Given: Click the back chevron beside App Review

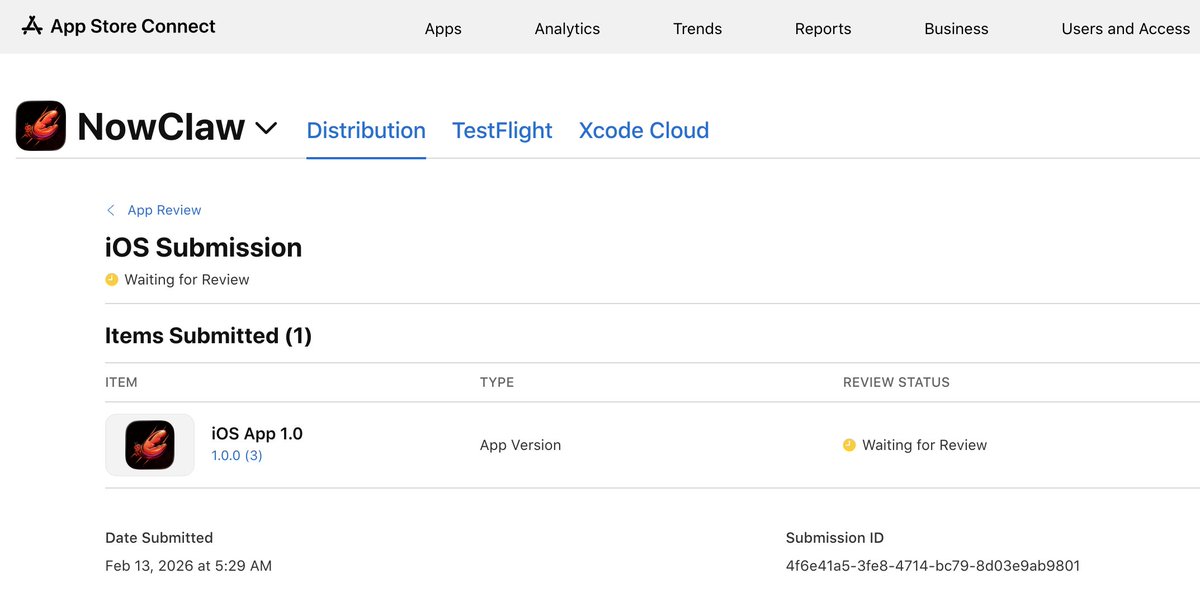Looking at the screenshot, I should pyautogui.click(x=110, y=210).
